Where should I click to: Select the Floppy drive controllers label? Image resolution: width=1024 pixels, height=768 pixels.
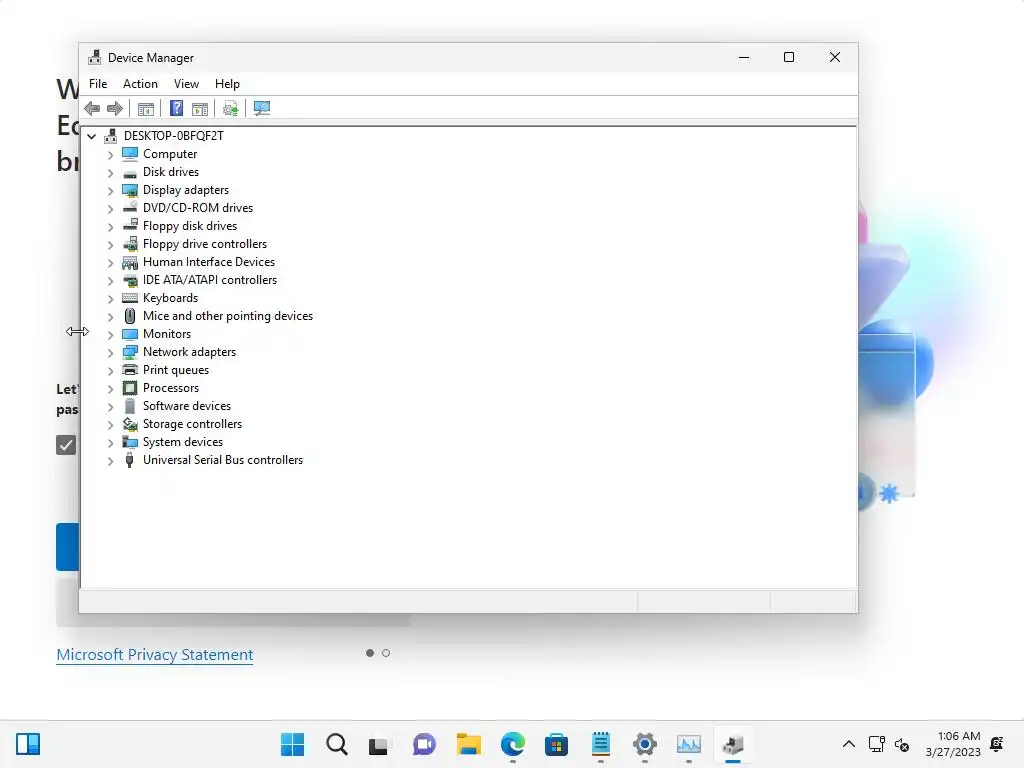[x=205, y=244]
